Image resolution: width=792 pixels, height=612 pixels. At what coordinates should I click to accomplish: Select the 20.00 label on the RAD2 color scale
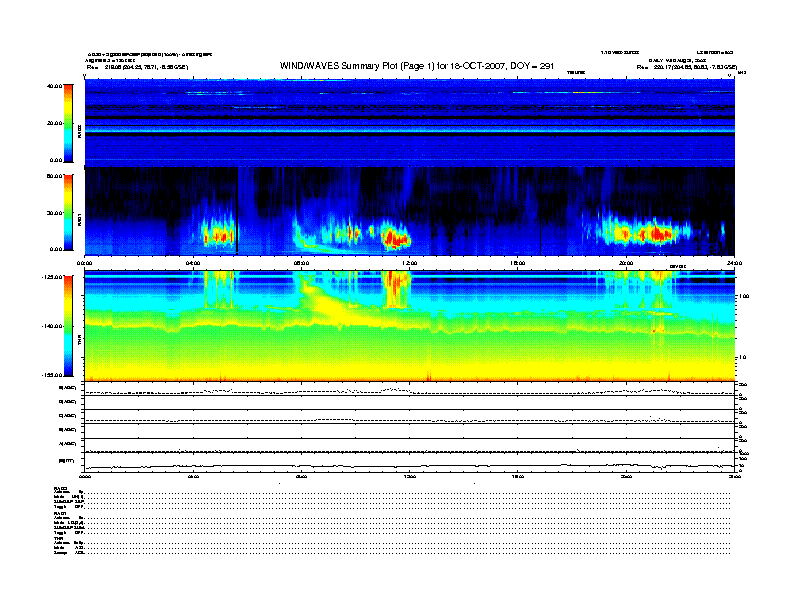click(55, 123)
